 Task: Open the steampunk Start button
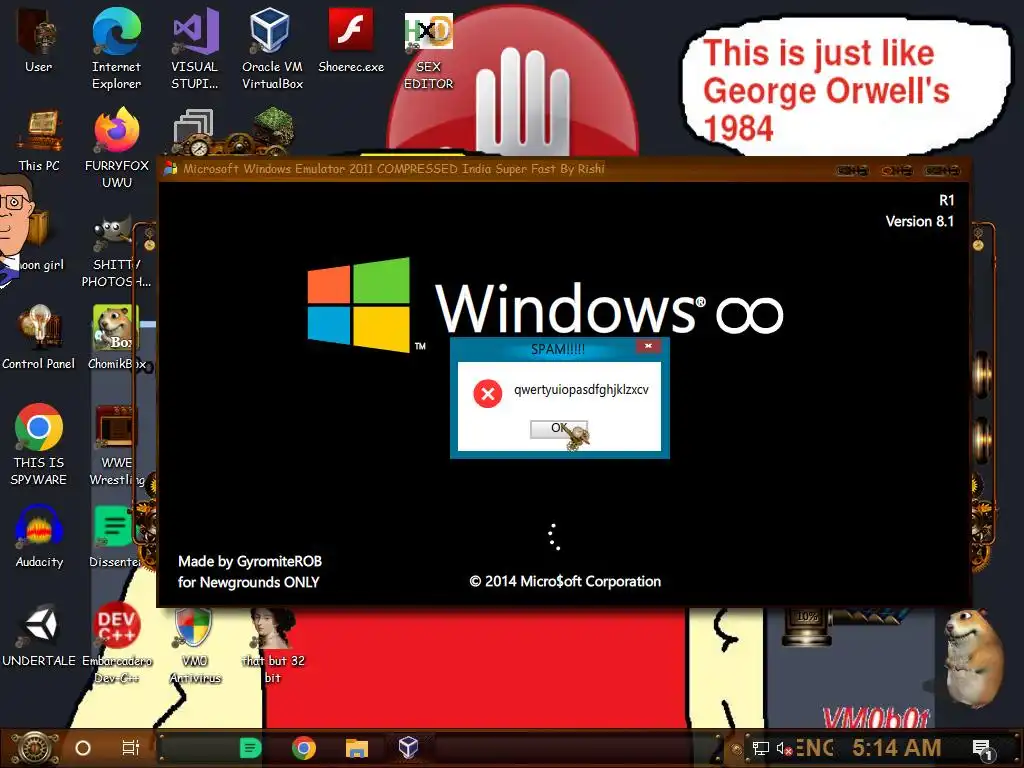[x=34, y=748]
